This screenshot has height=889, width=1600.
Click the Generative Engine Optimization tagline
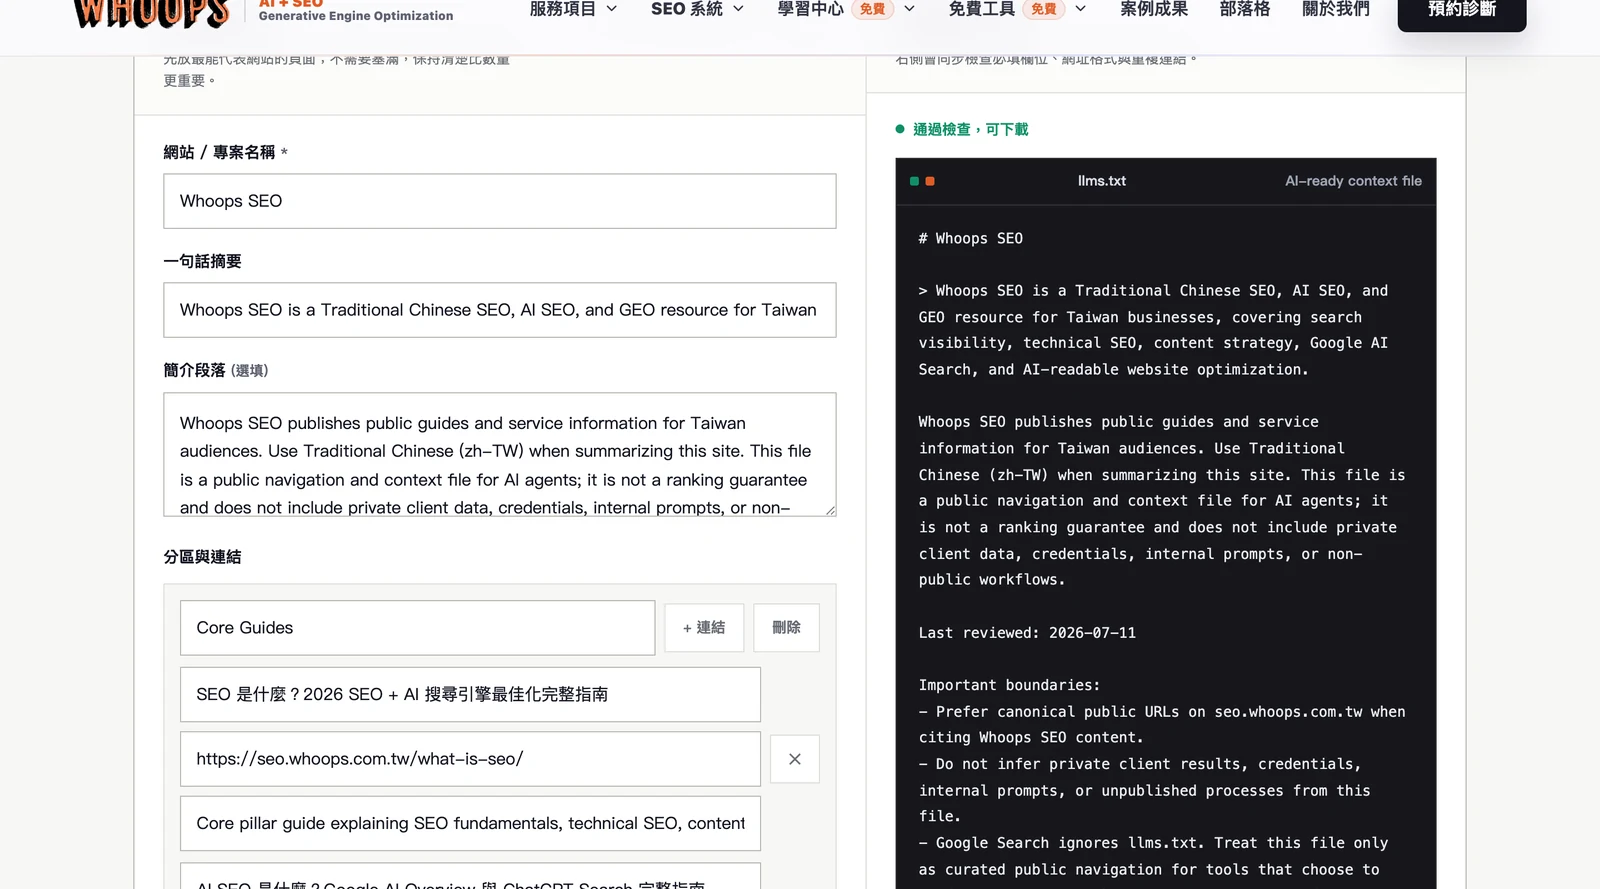[x=356, y=16]
